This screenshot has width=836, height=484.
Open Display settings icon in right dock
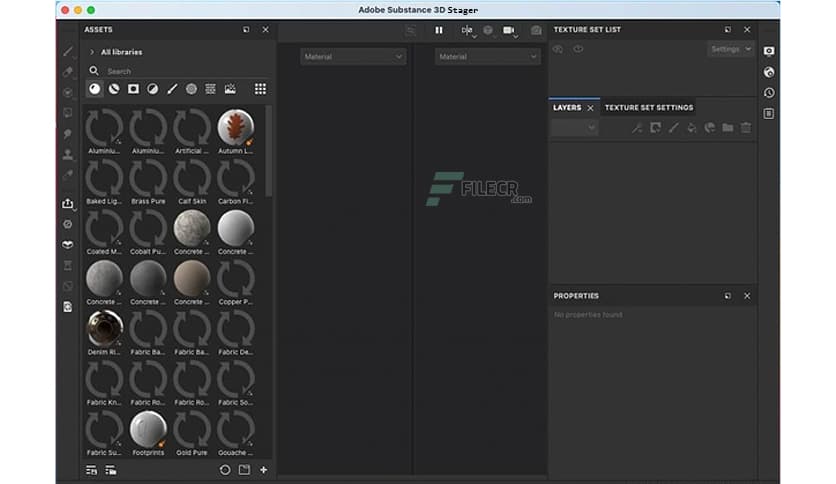click(x=769, y=51)
